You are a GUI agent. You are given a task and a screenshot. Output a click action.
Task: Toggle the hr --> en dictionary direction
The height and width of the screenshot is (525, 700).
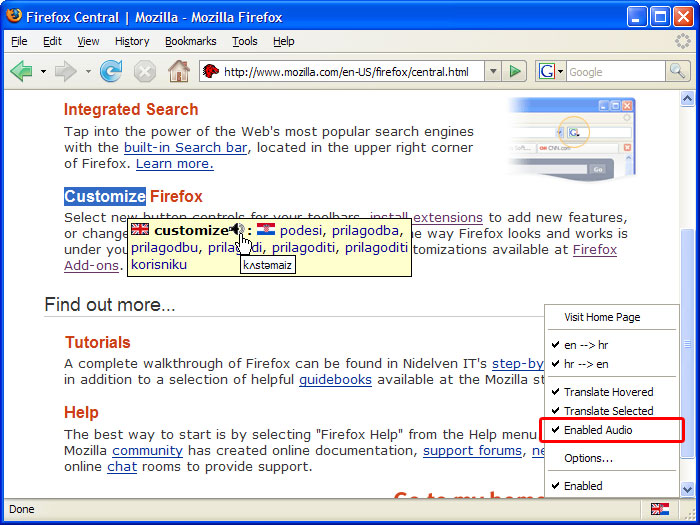click(612, 364)
